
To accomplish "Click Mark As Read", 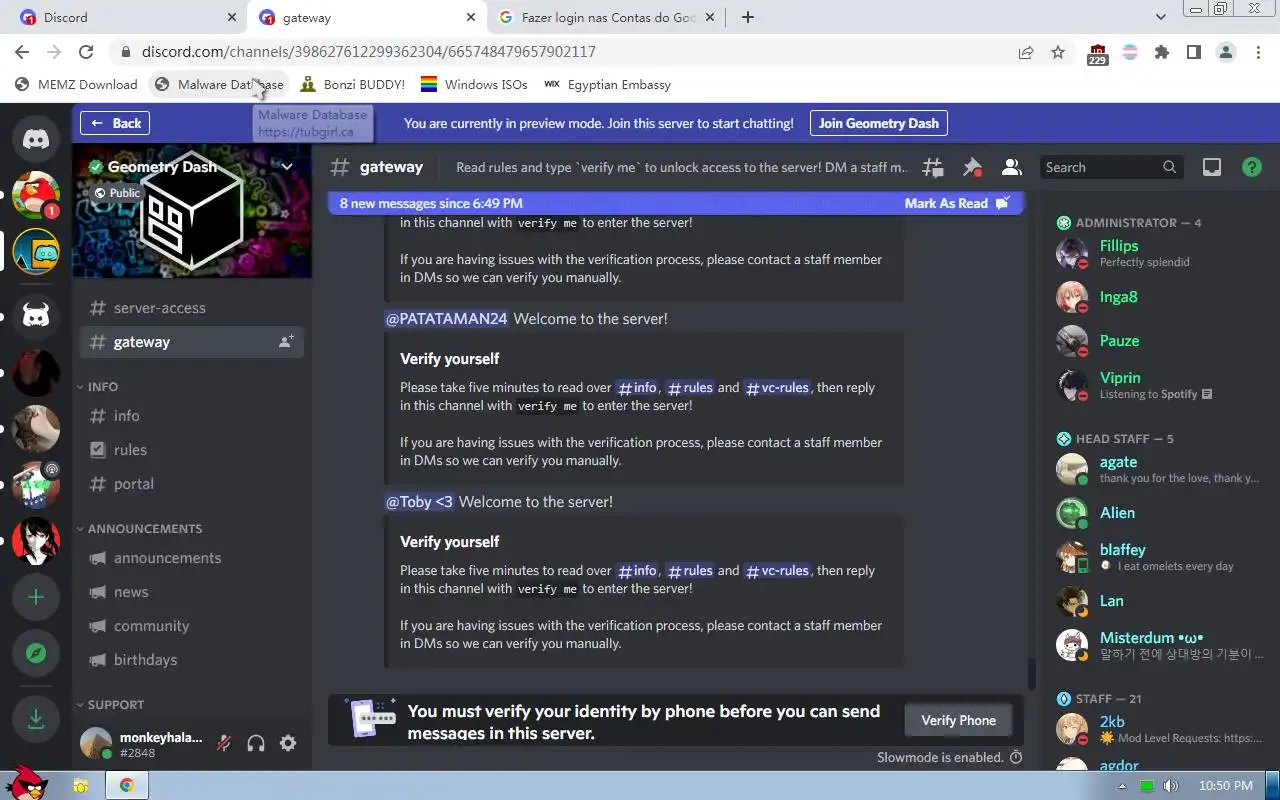I will tap(957, 203).
